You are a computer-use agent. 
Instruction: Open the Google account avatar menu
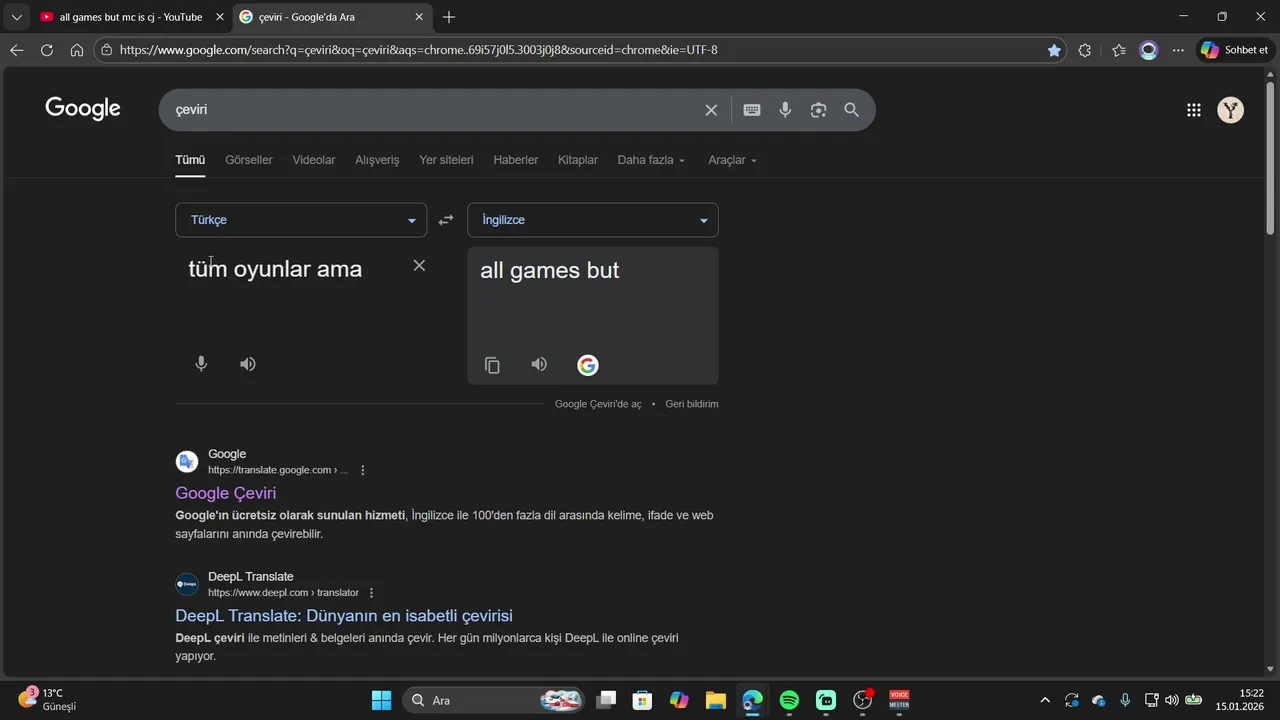tap(1230, 110)
